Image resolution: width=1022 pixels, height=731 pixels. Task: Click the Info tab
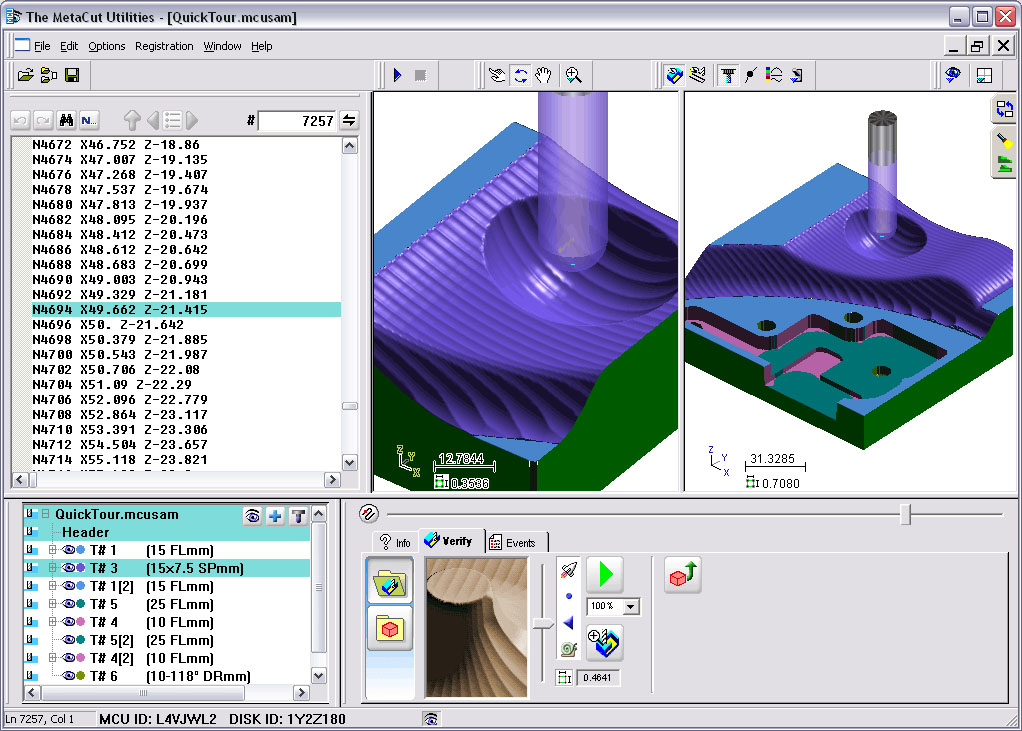pos(395,542)
